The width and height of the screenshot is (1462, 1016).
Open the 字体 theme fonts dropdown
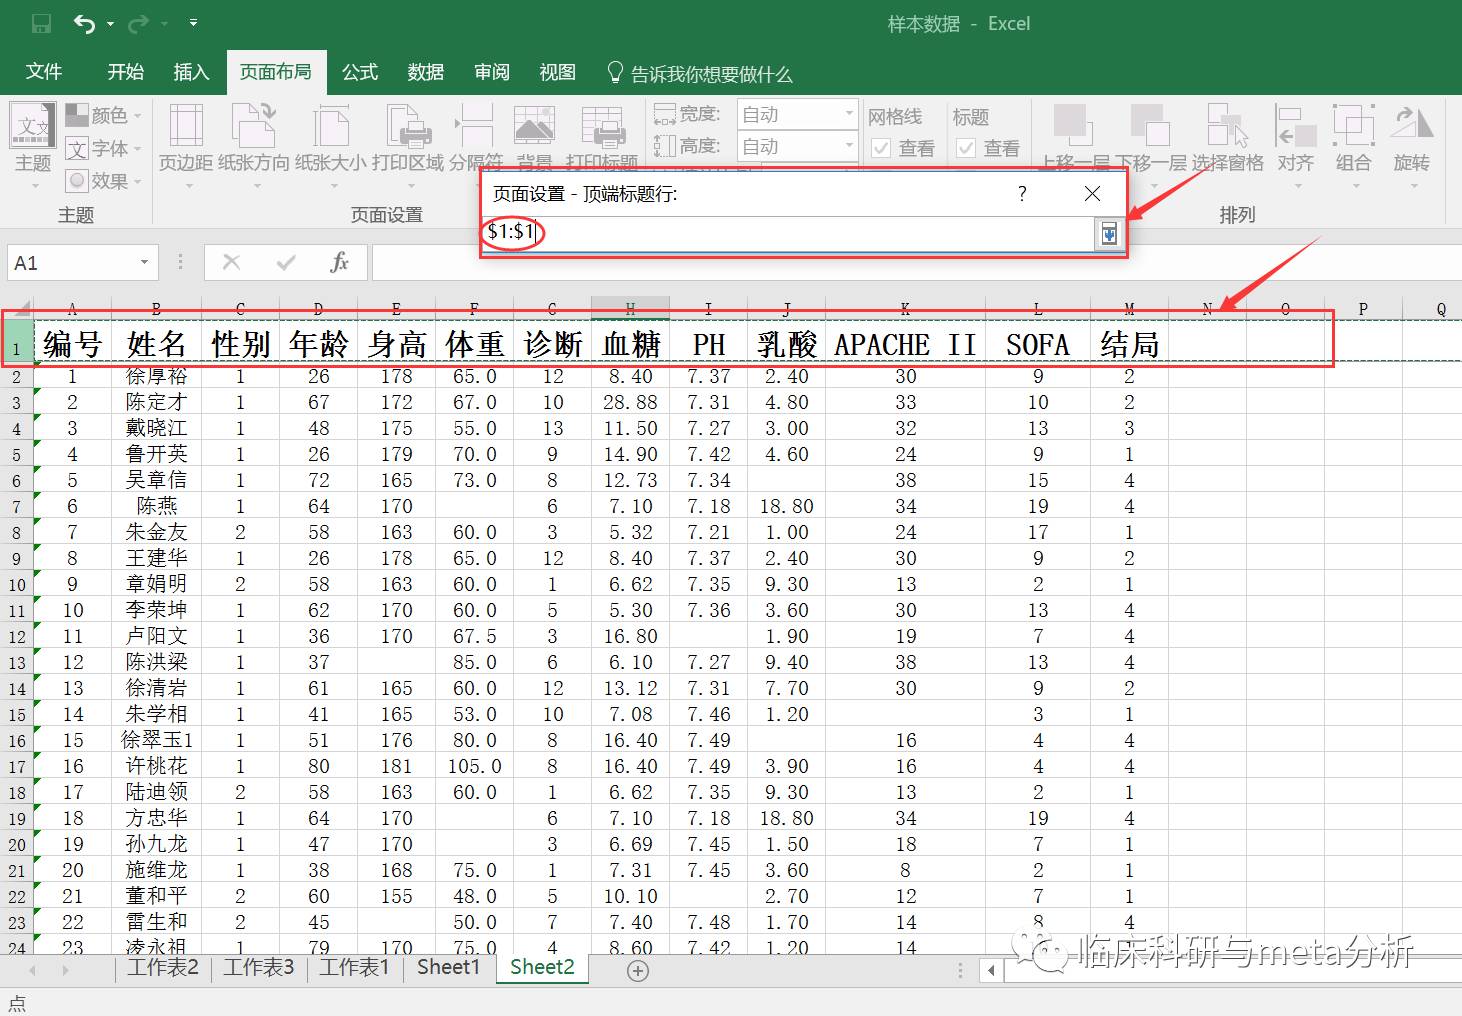[104, 148]
